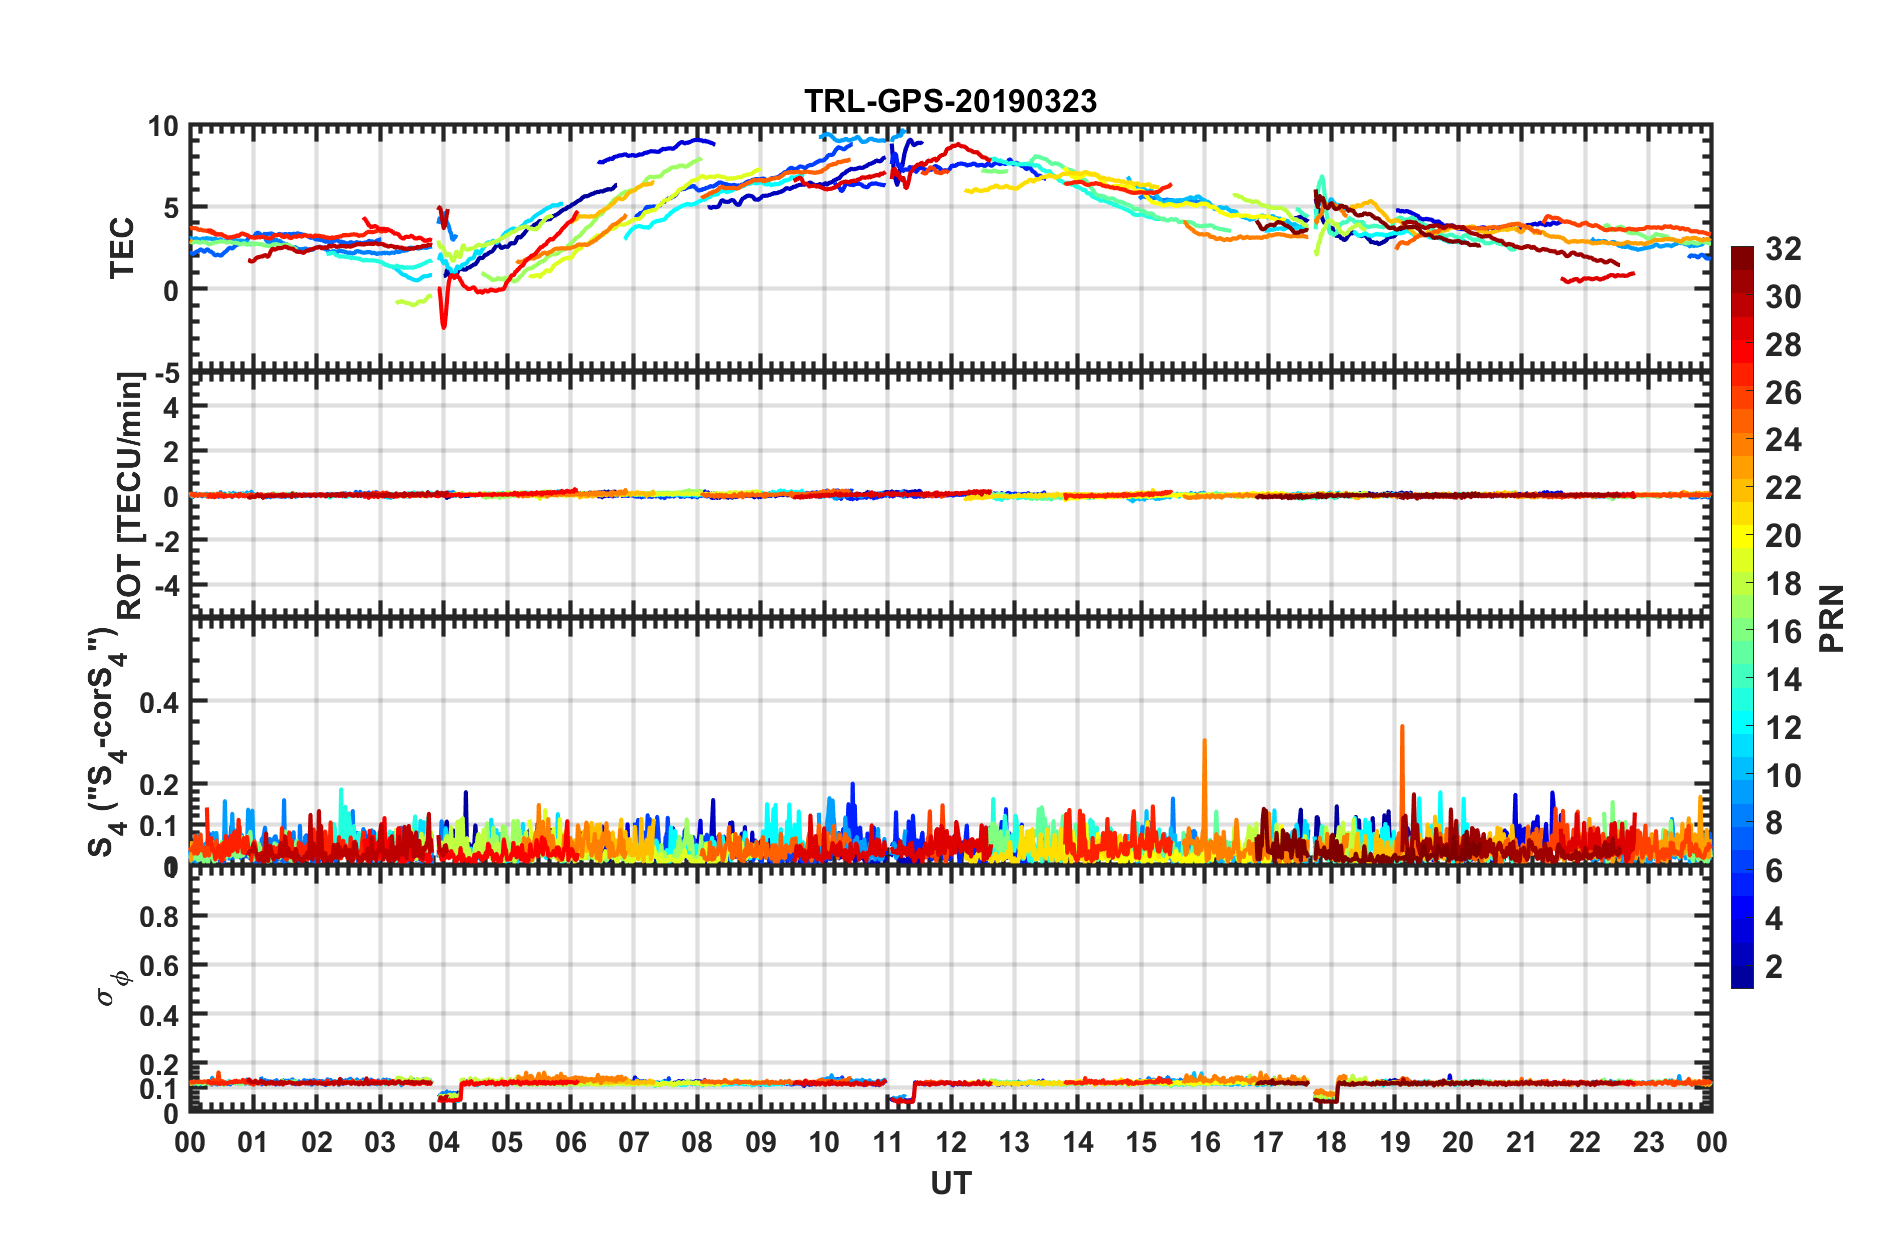
Task: Click the S4 axis label
Action: tap(110, 743)
